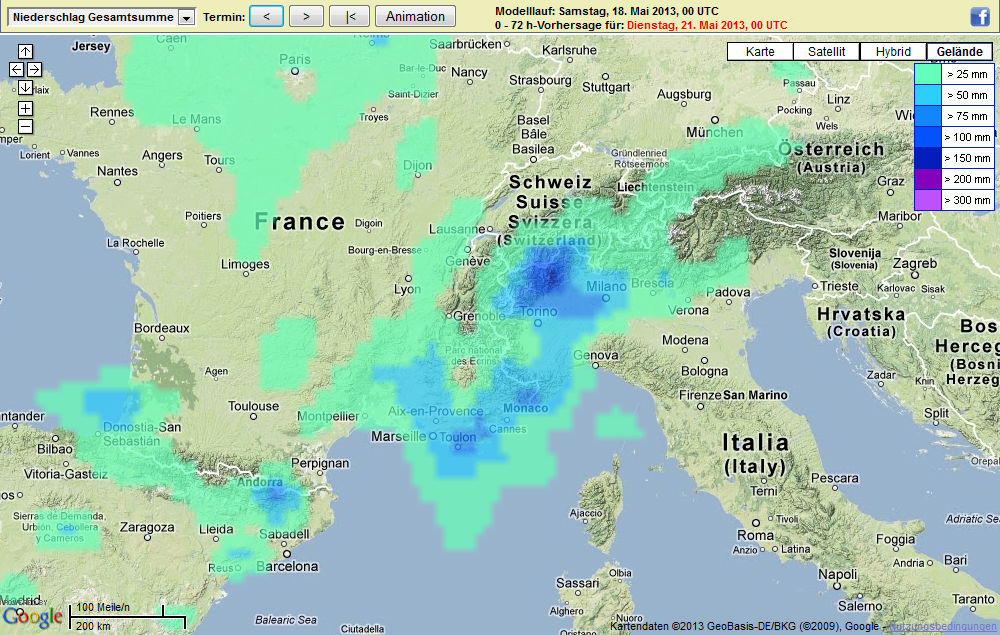The width and height of the screenshot is (1000, 635).
Task: Click the 'Termin:' label
Action: tap(224, 17)
